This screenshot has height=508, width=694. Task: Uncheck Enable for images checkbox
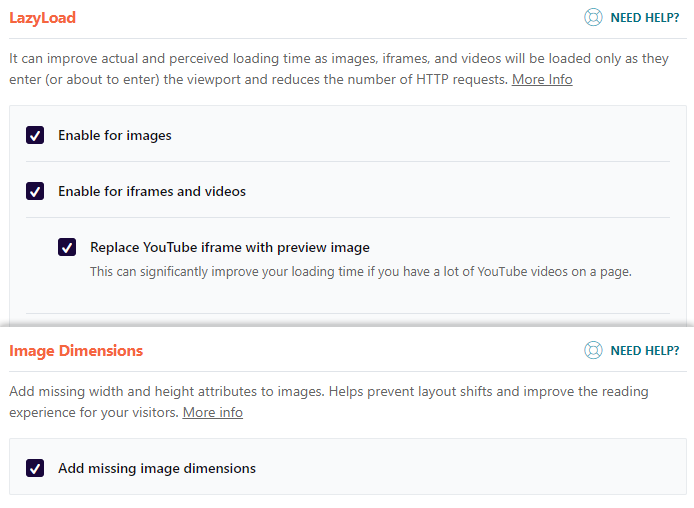[35, 135]
